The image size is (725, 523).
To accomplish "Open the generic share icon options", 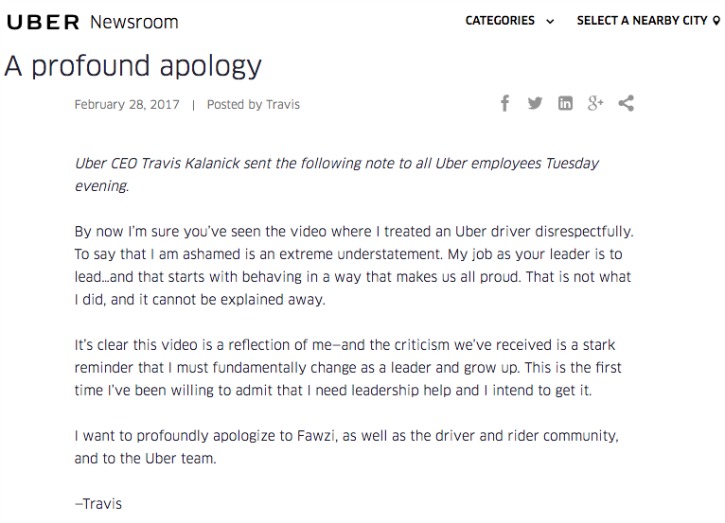I will coord(626,103).
